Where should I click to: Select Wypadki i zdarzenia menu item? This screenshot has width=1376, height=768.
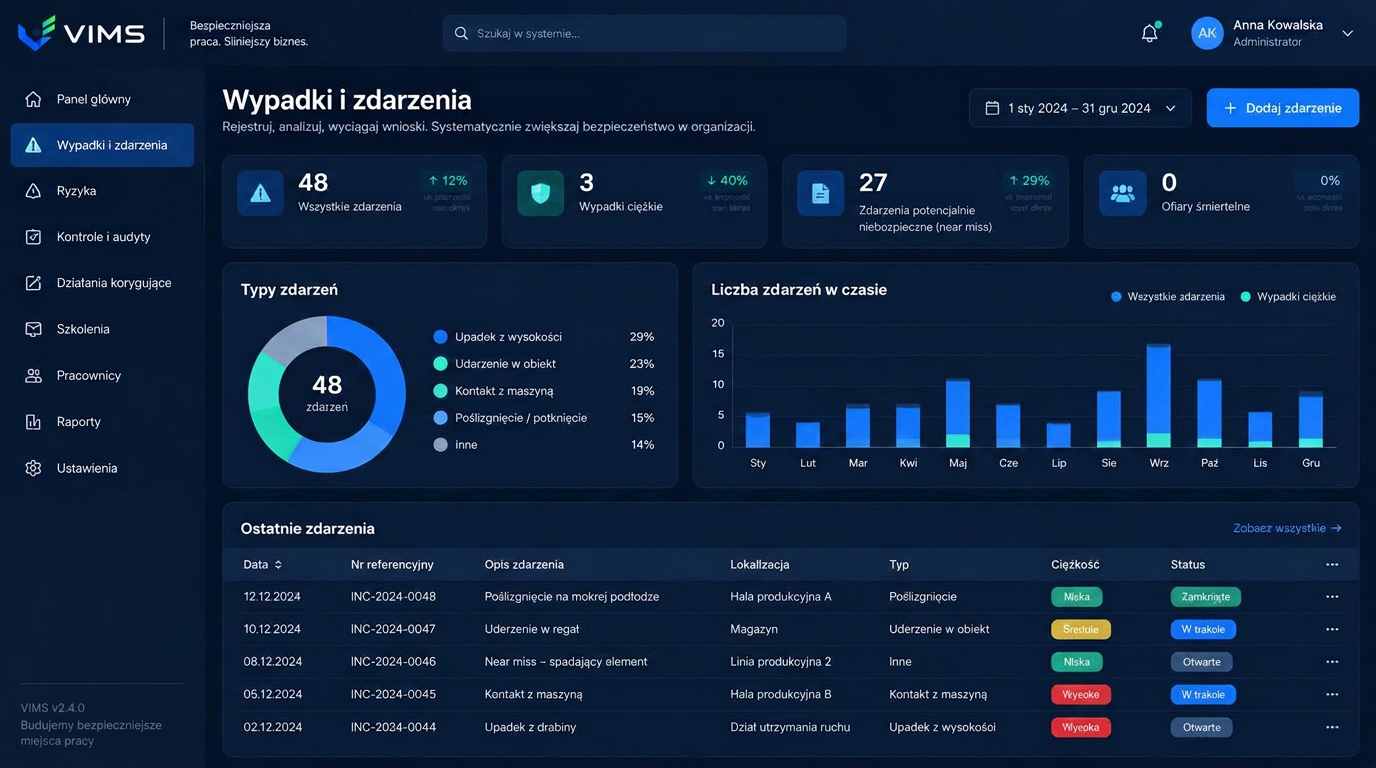(x=102, y=145)
